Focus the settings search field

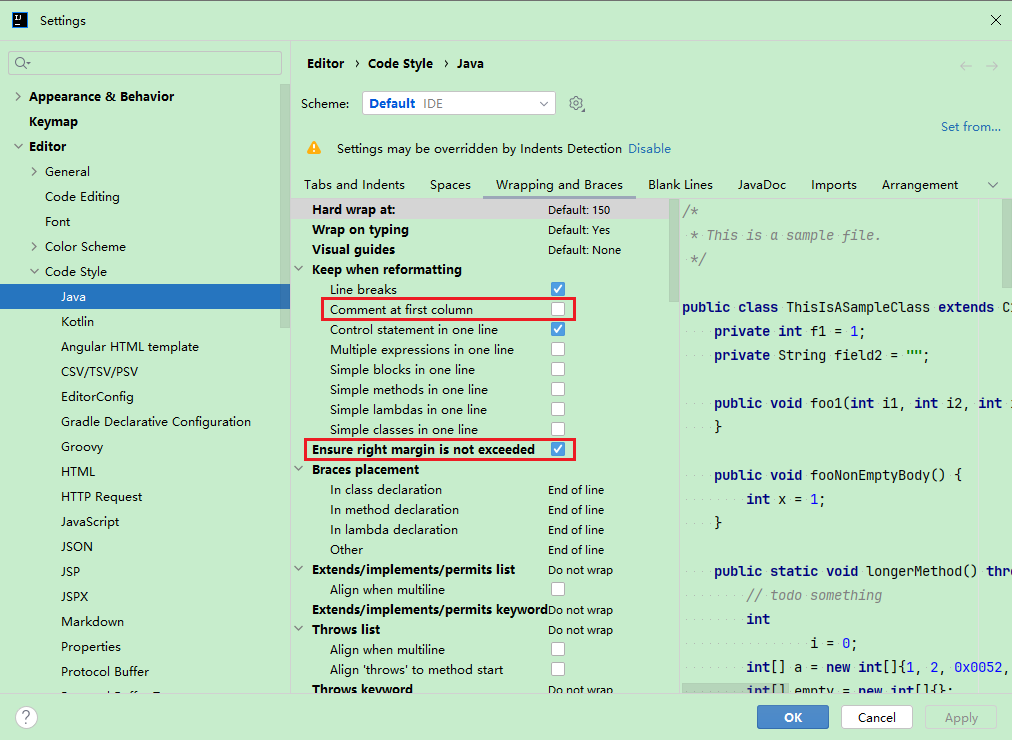pyautogui.click(x=150, y=63)
